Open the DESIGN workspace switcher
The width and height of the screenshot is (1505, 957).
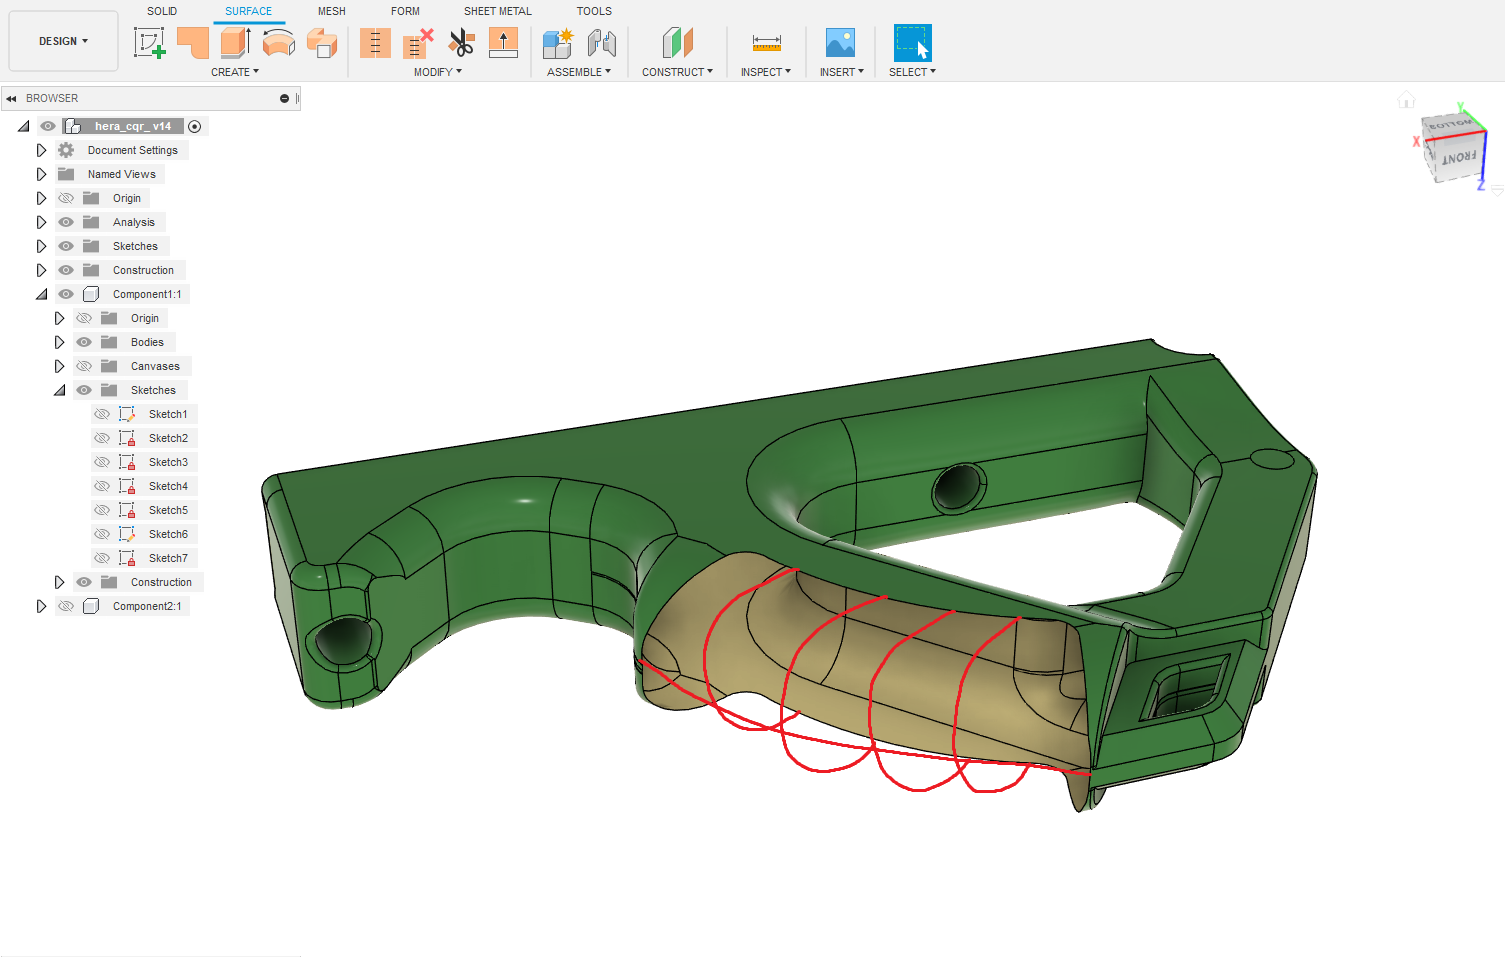[x=62, y=41]
